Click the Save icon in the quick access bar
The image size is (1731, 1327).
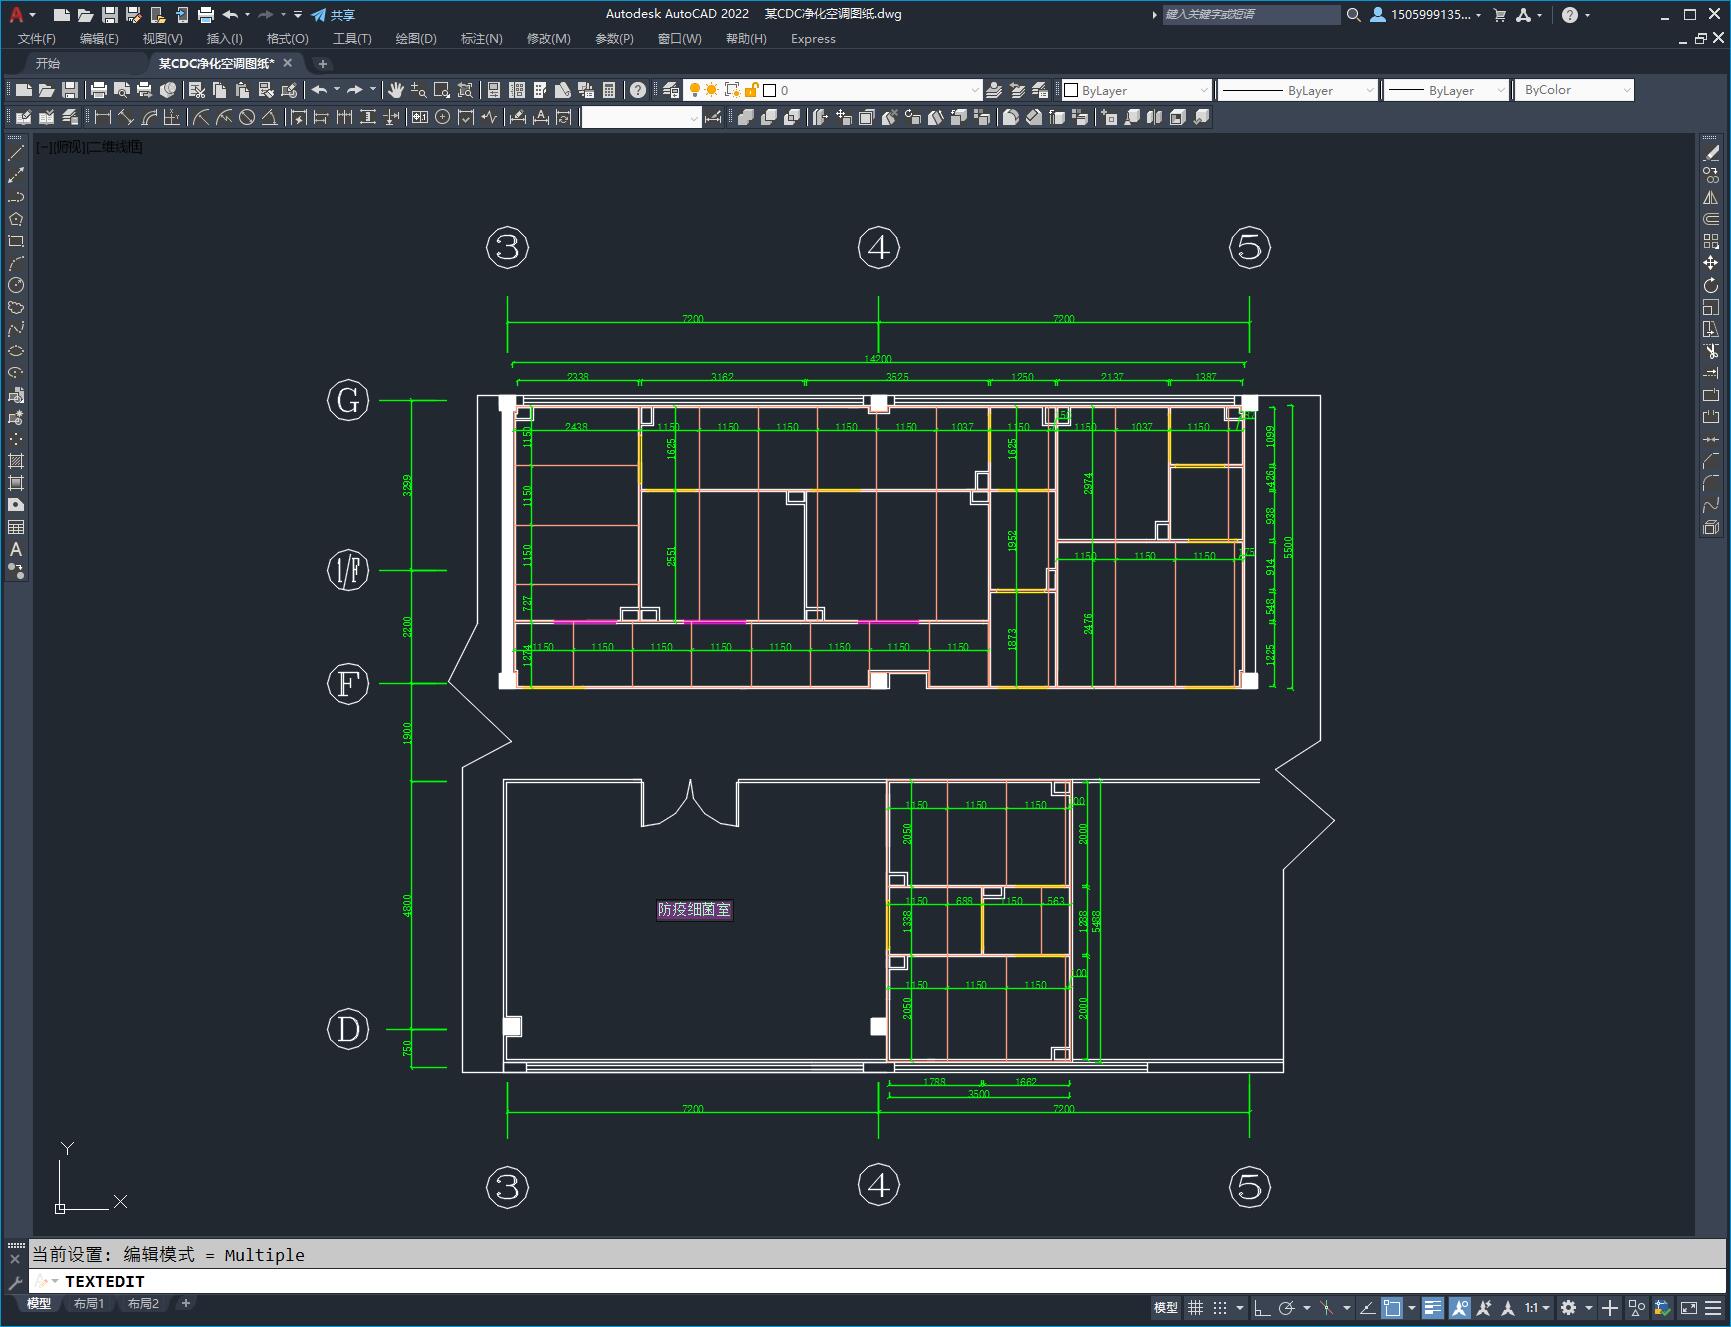tap(110, 14)
